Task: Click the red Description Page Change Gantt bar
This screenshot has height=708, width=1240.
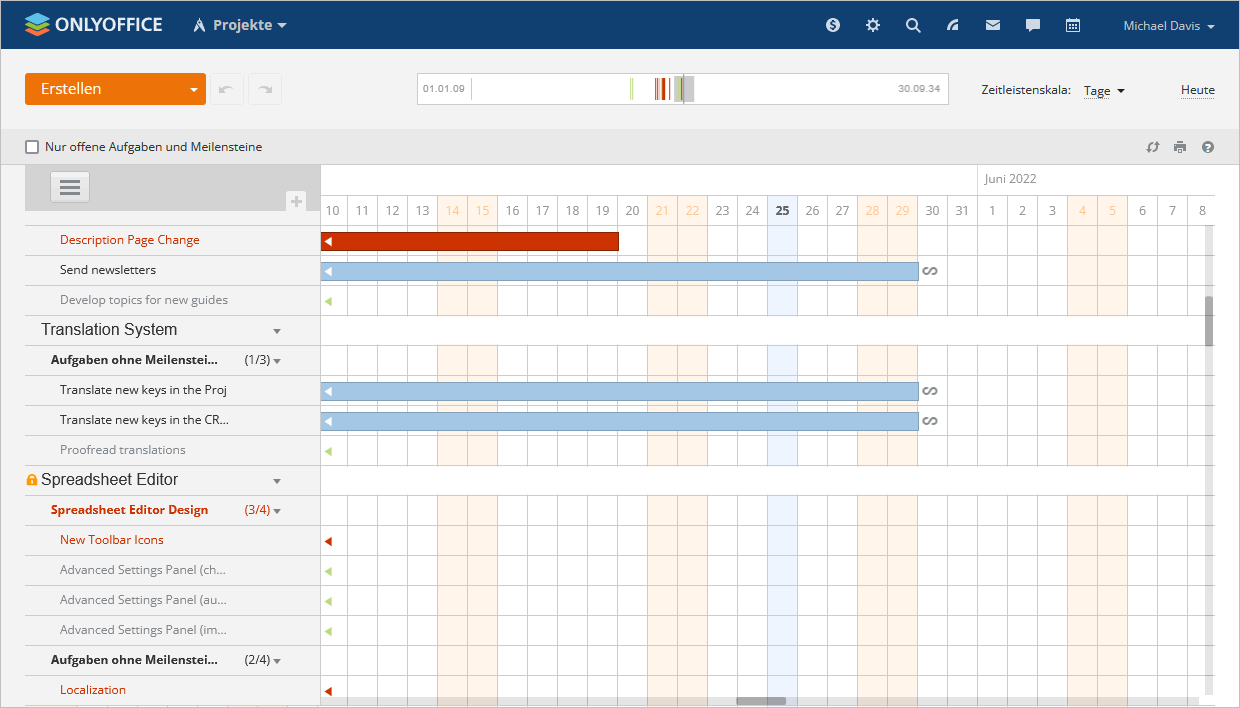Action: pyautogui.click(x=470, y=241)
